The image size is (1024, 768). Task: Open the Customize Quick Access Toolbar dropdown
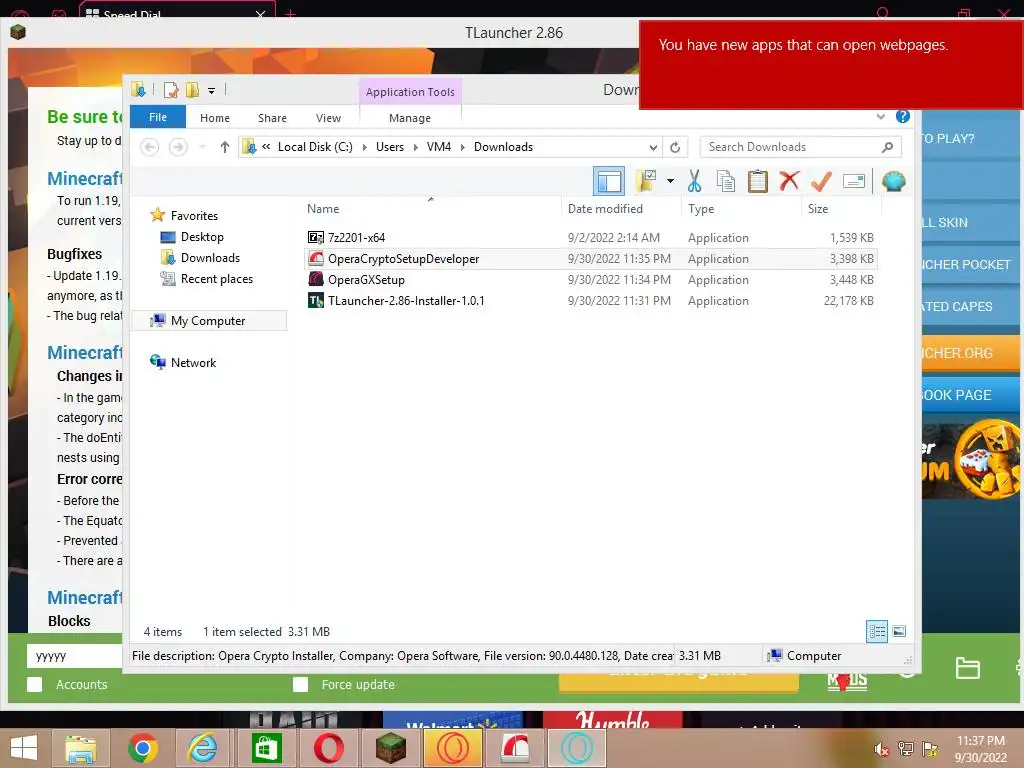pyautogui.click(x=211, y=91)
